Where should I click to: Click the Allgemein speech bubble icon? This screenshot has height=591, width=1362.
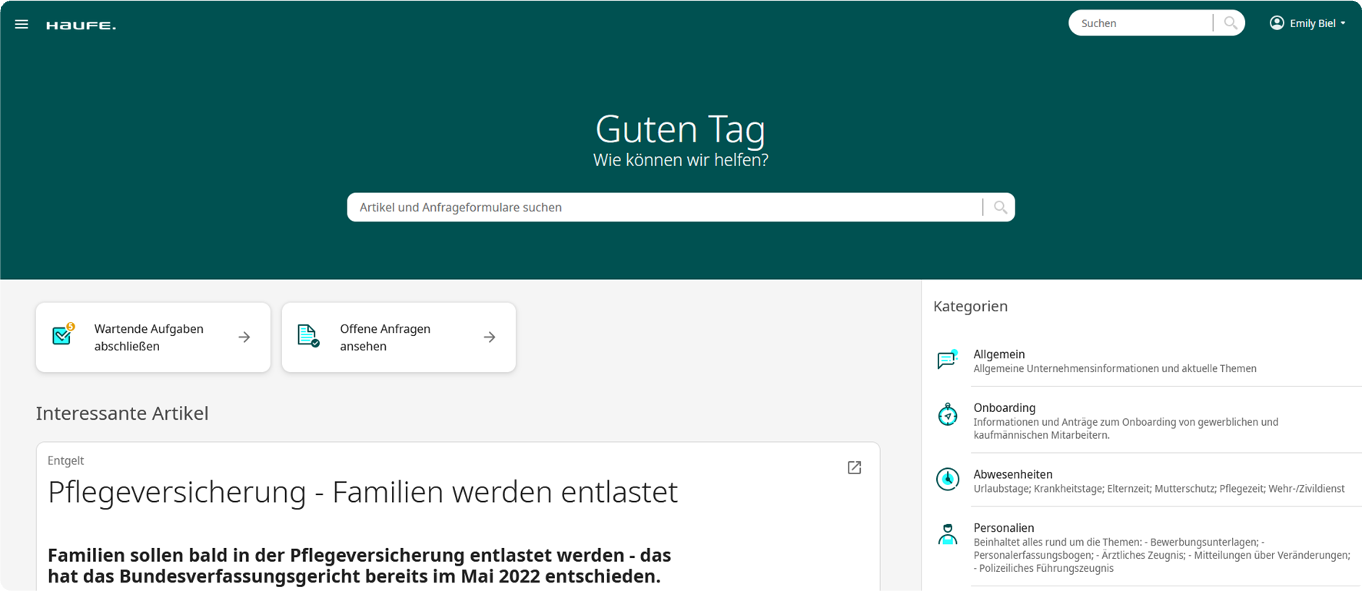pos(947,360)
